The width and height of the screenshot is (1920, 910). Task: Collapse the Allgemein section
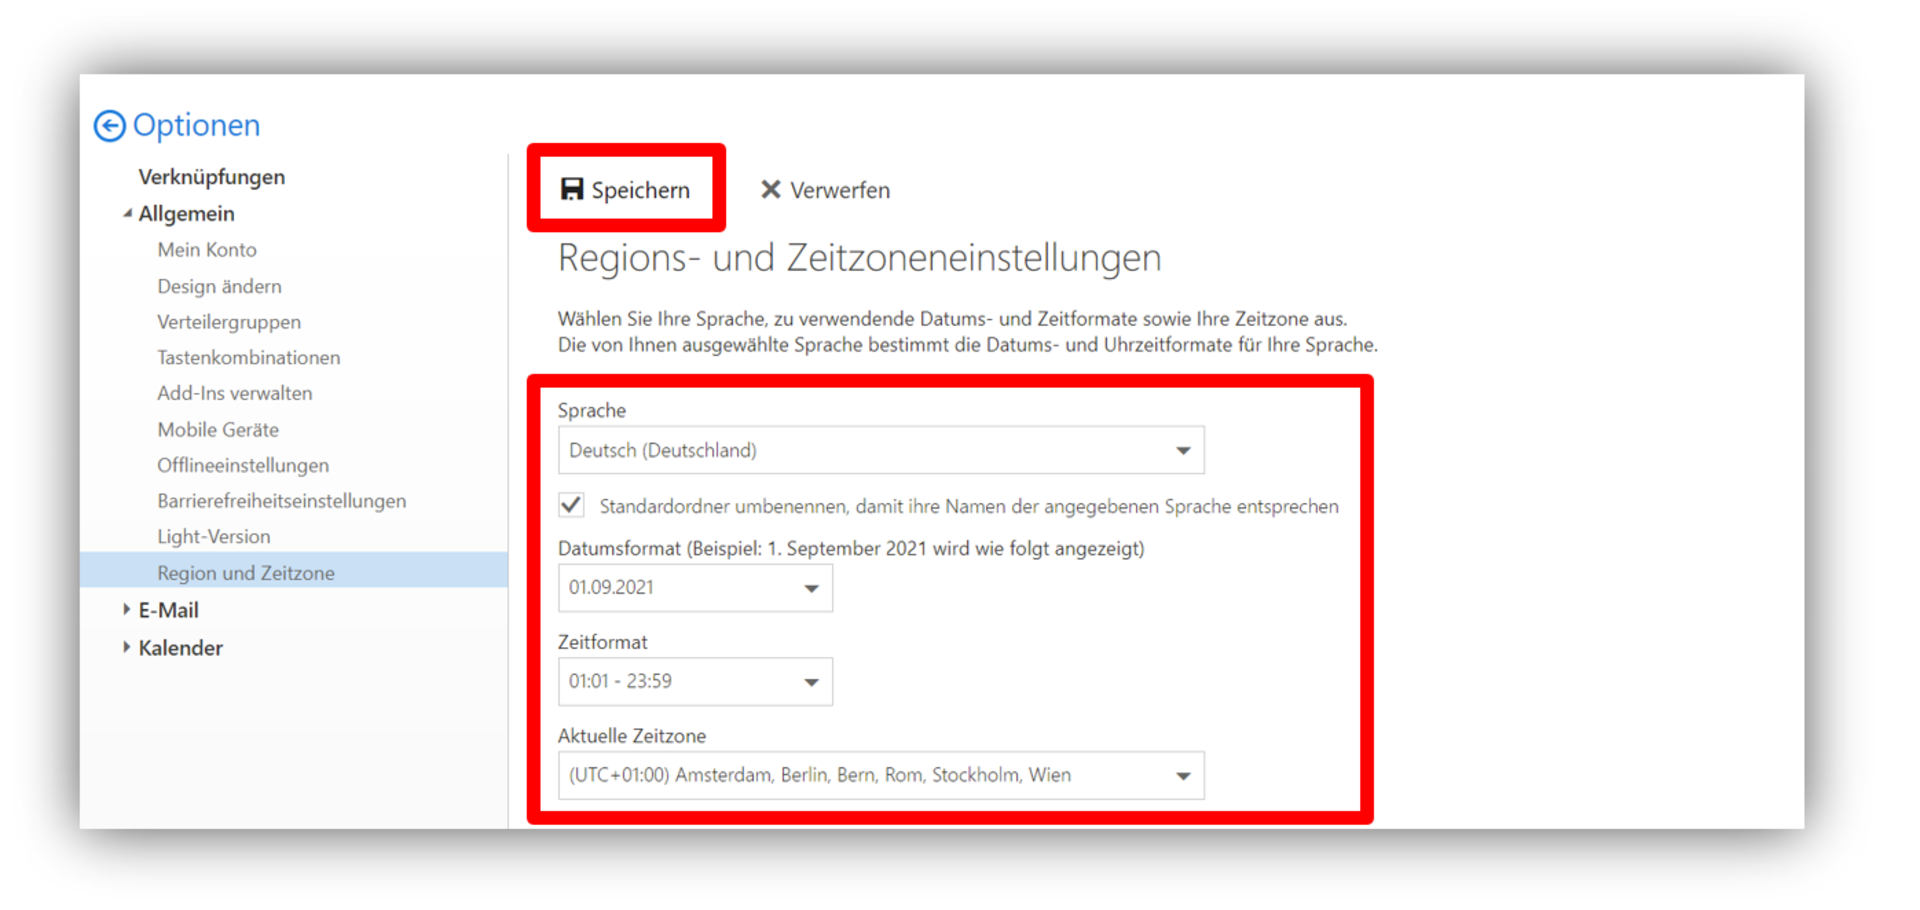tap(127, 214)
